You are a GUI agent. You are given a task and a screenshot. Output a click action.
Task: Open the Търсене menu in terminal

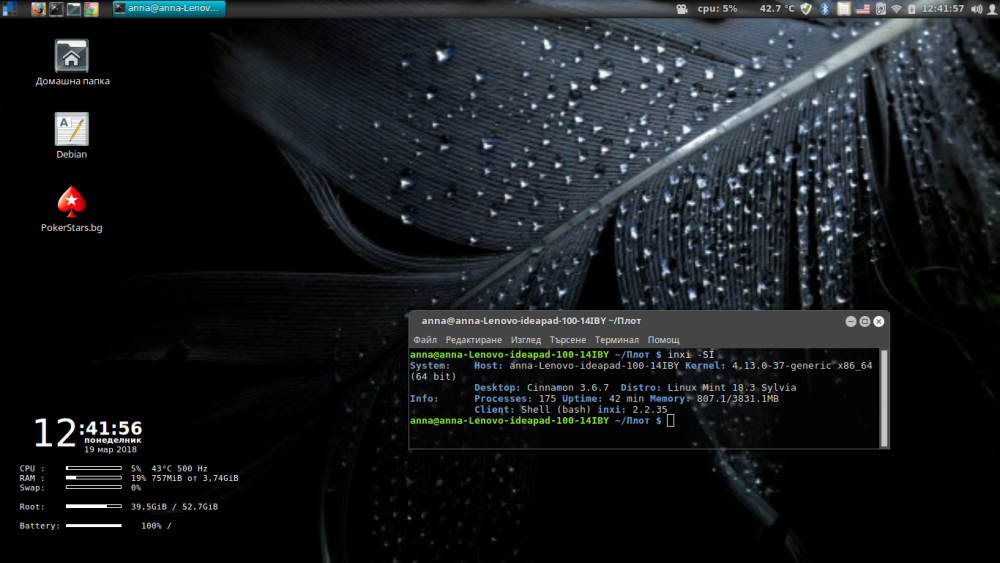(x=568, y=340)
